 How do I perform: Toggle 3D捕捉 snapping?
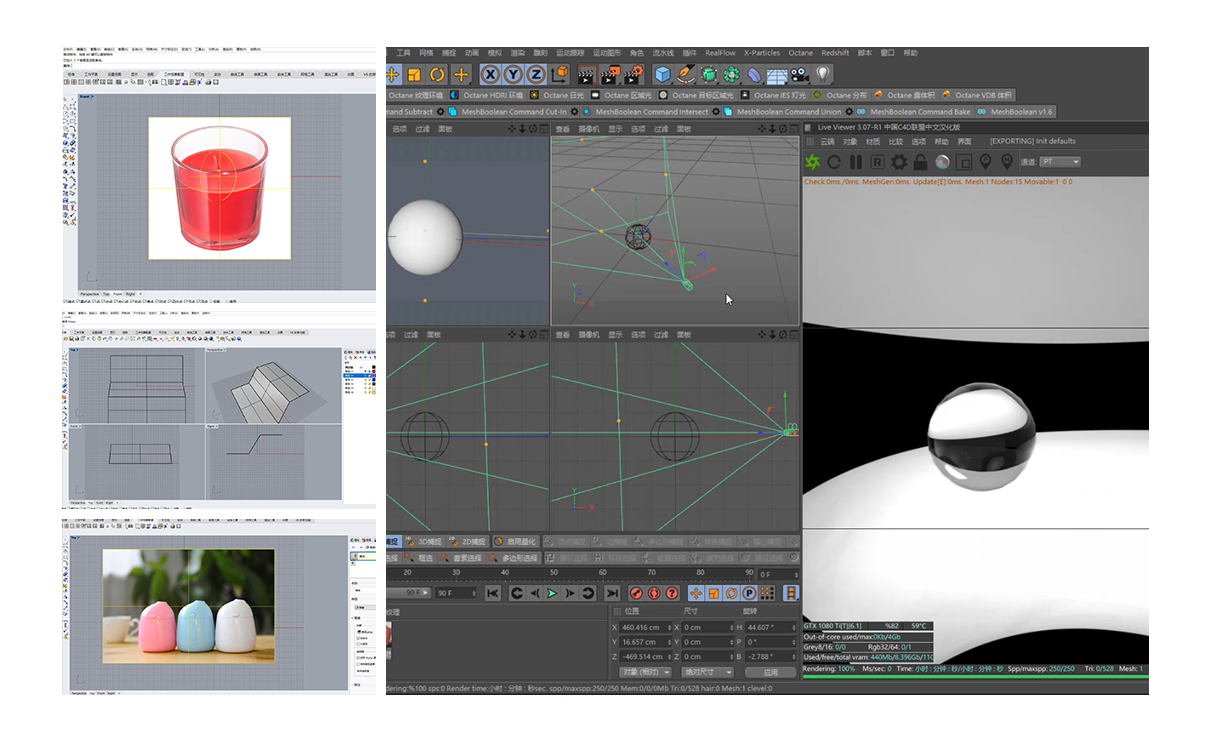425,541
